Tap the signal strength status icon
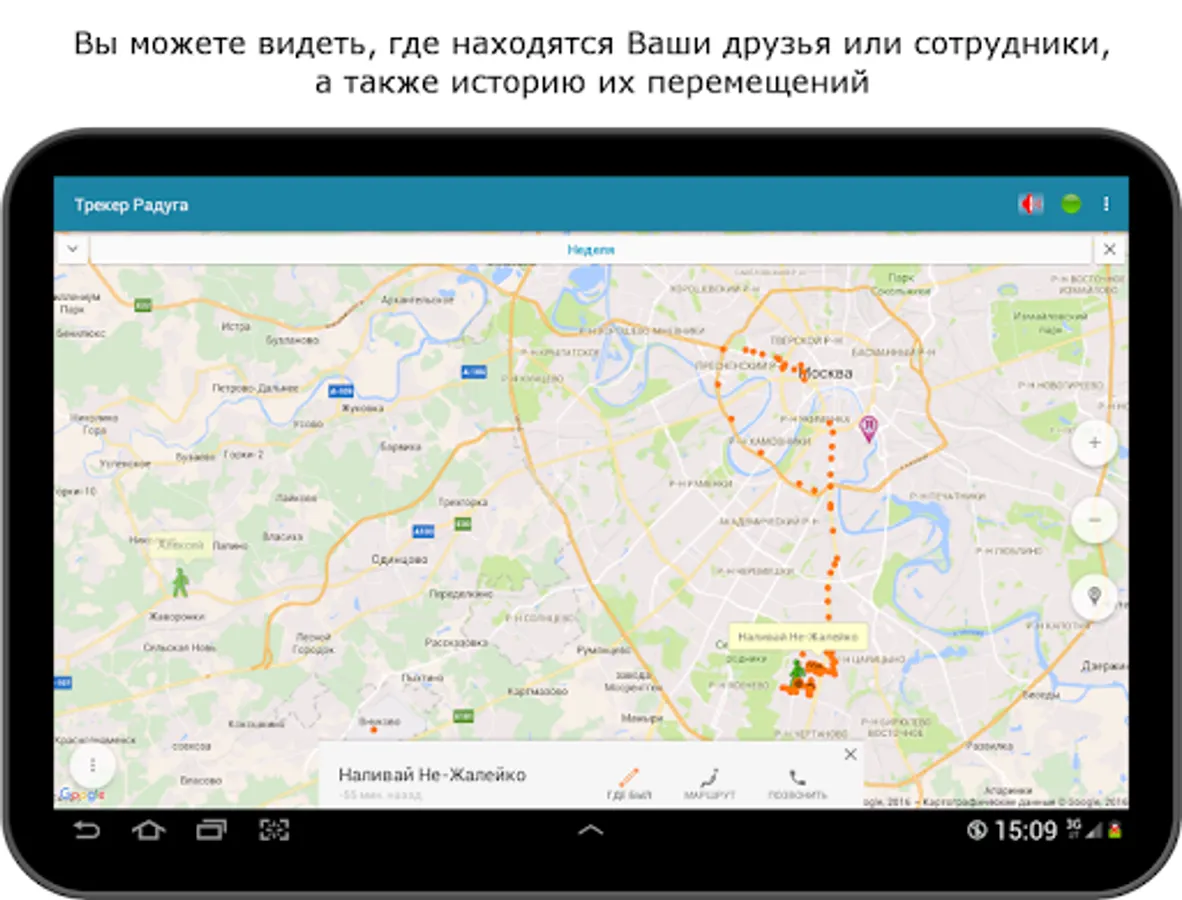The width and height of the screenshot is (1182, 900). pos(1093,831)
